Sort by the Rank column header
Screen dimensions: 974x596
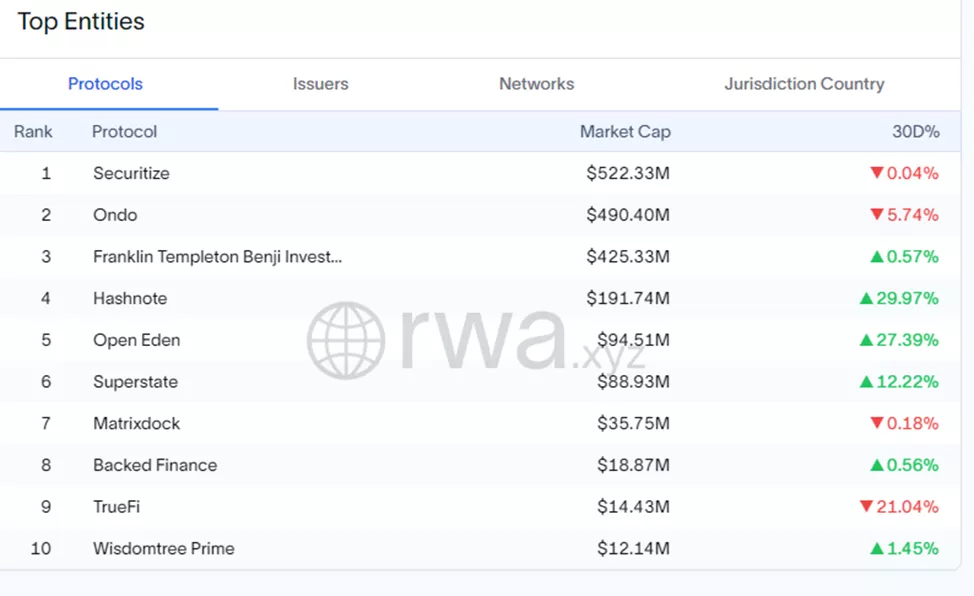33,132
